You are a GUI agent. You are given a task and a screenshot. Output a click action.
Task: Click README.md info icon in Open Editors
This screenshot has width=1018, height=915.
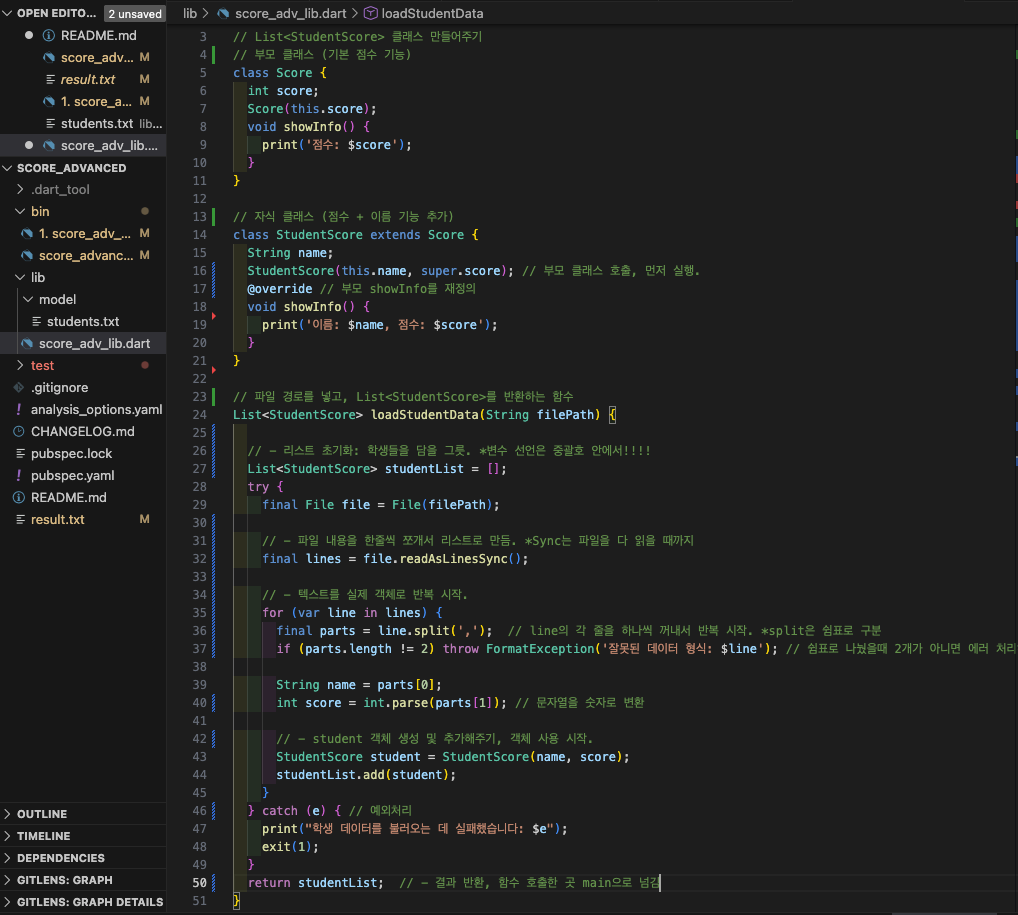click(x=49, y=35)
